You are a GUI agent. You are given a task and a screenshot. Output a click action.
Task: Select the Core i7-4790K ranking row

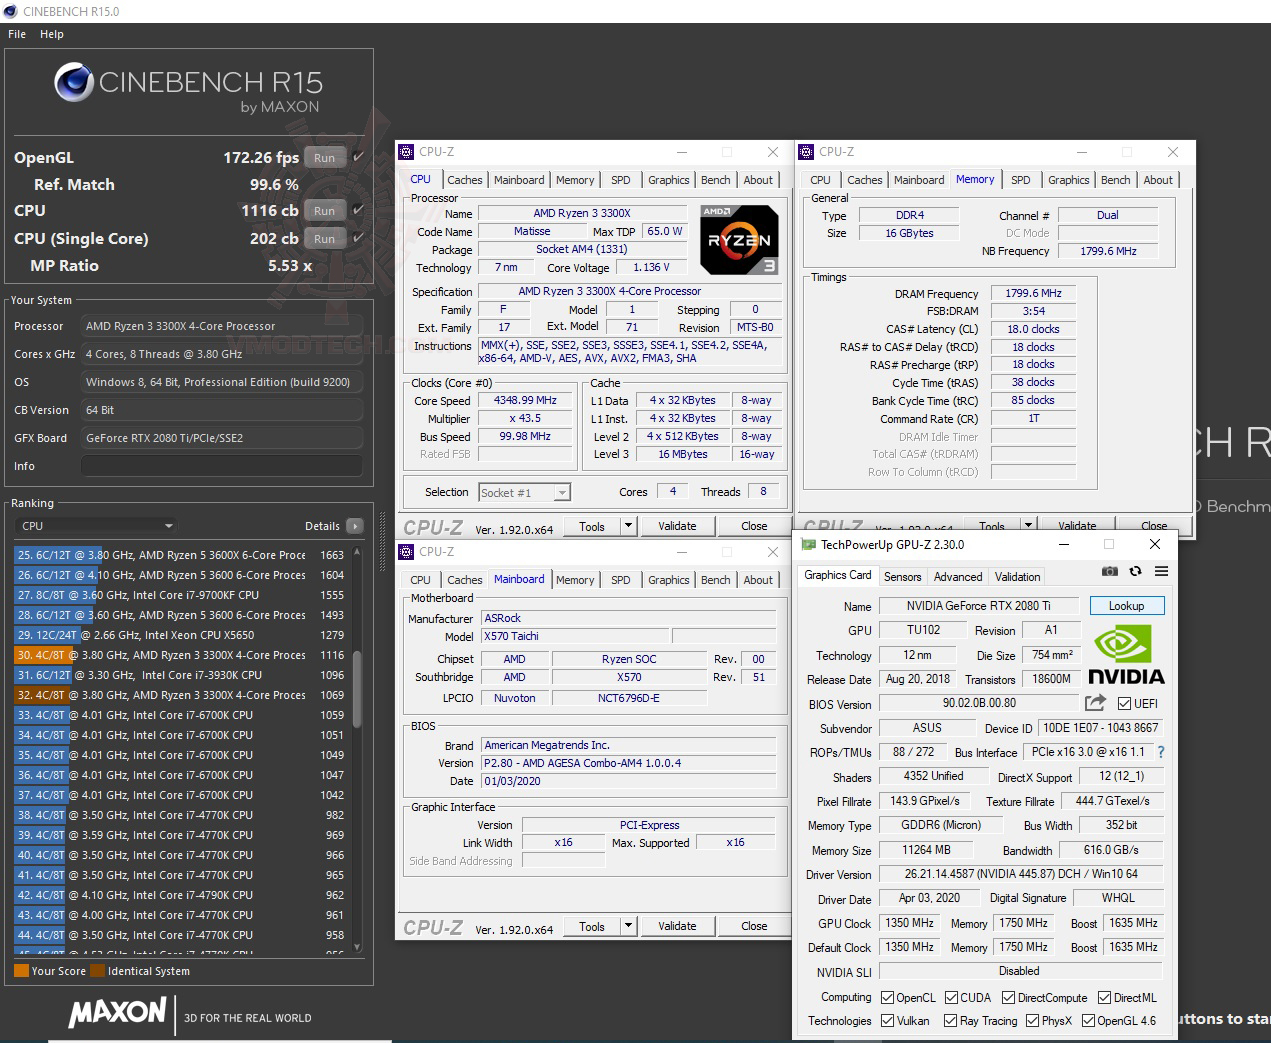[180, 895]
